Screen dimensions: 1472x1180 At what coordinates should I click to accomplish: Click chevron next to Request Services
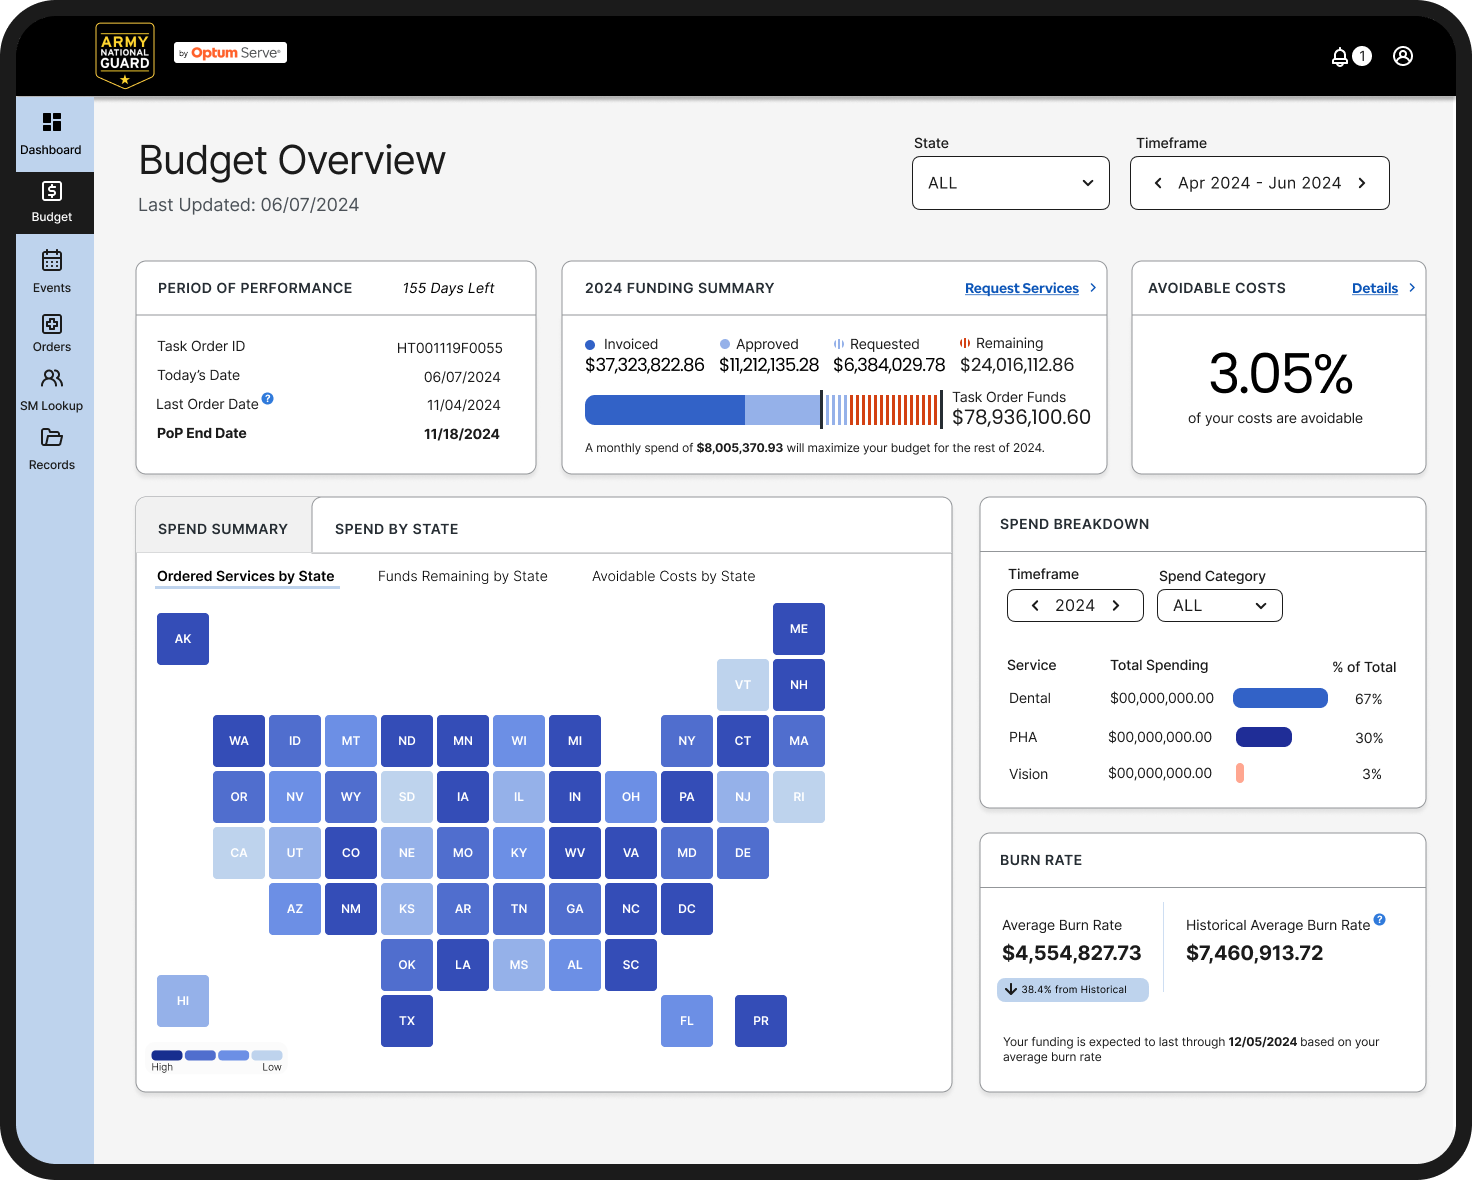tap(1093, 288)
